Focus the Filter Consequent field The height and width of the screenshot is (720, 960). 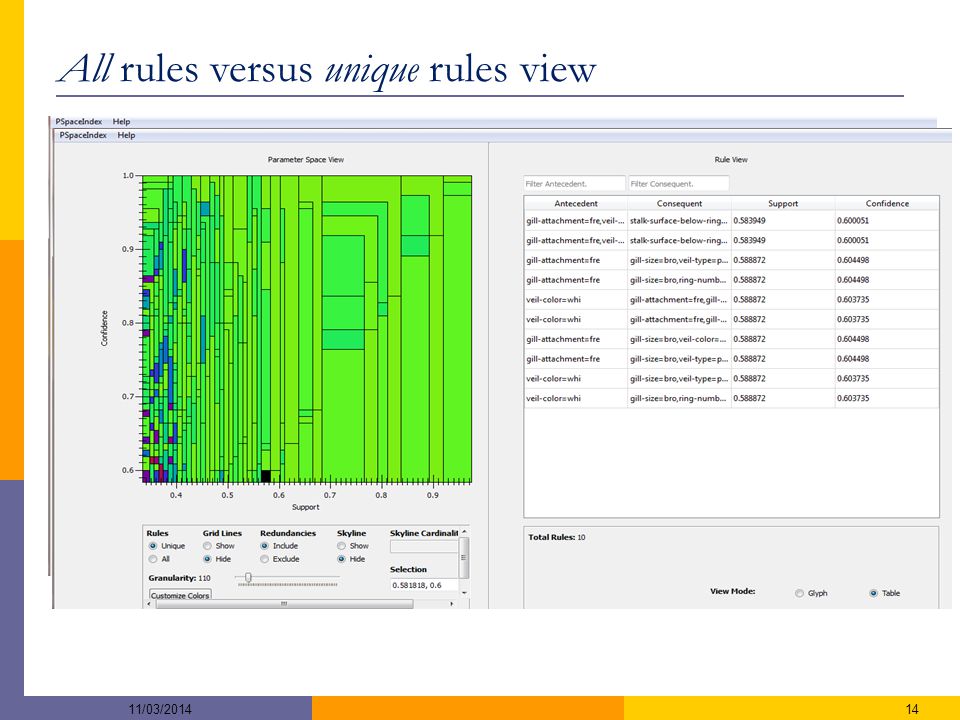(679, 184)
